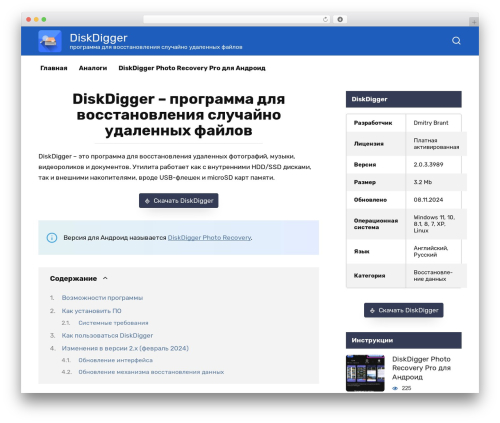500x423 pixels.
Task: Click the views eye icon beside 225
Action: tap(395, 388)
